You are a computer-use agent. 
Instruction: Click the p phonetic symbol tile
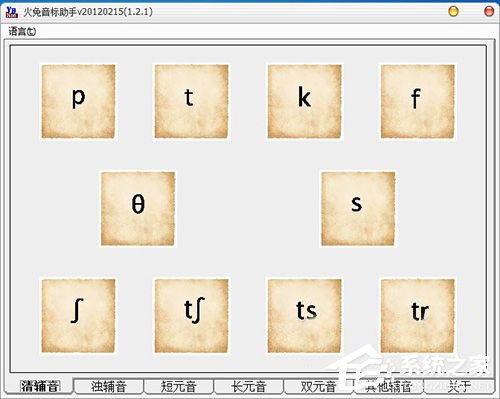78,101
